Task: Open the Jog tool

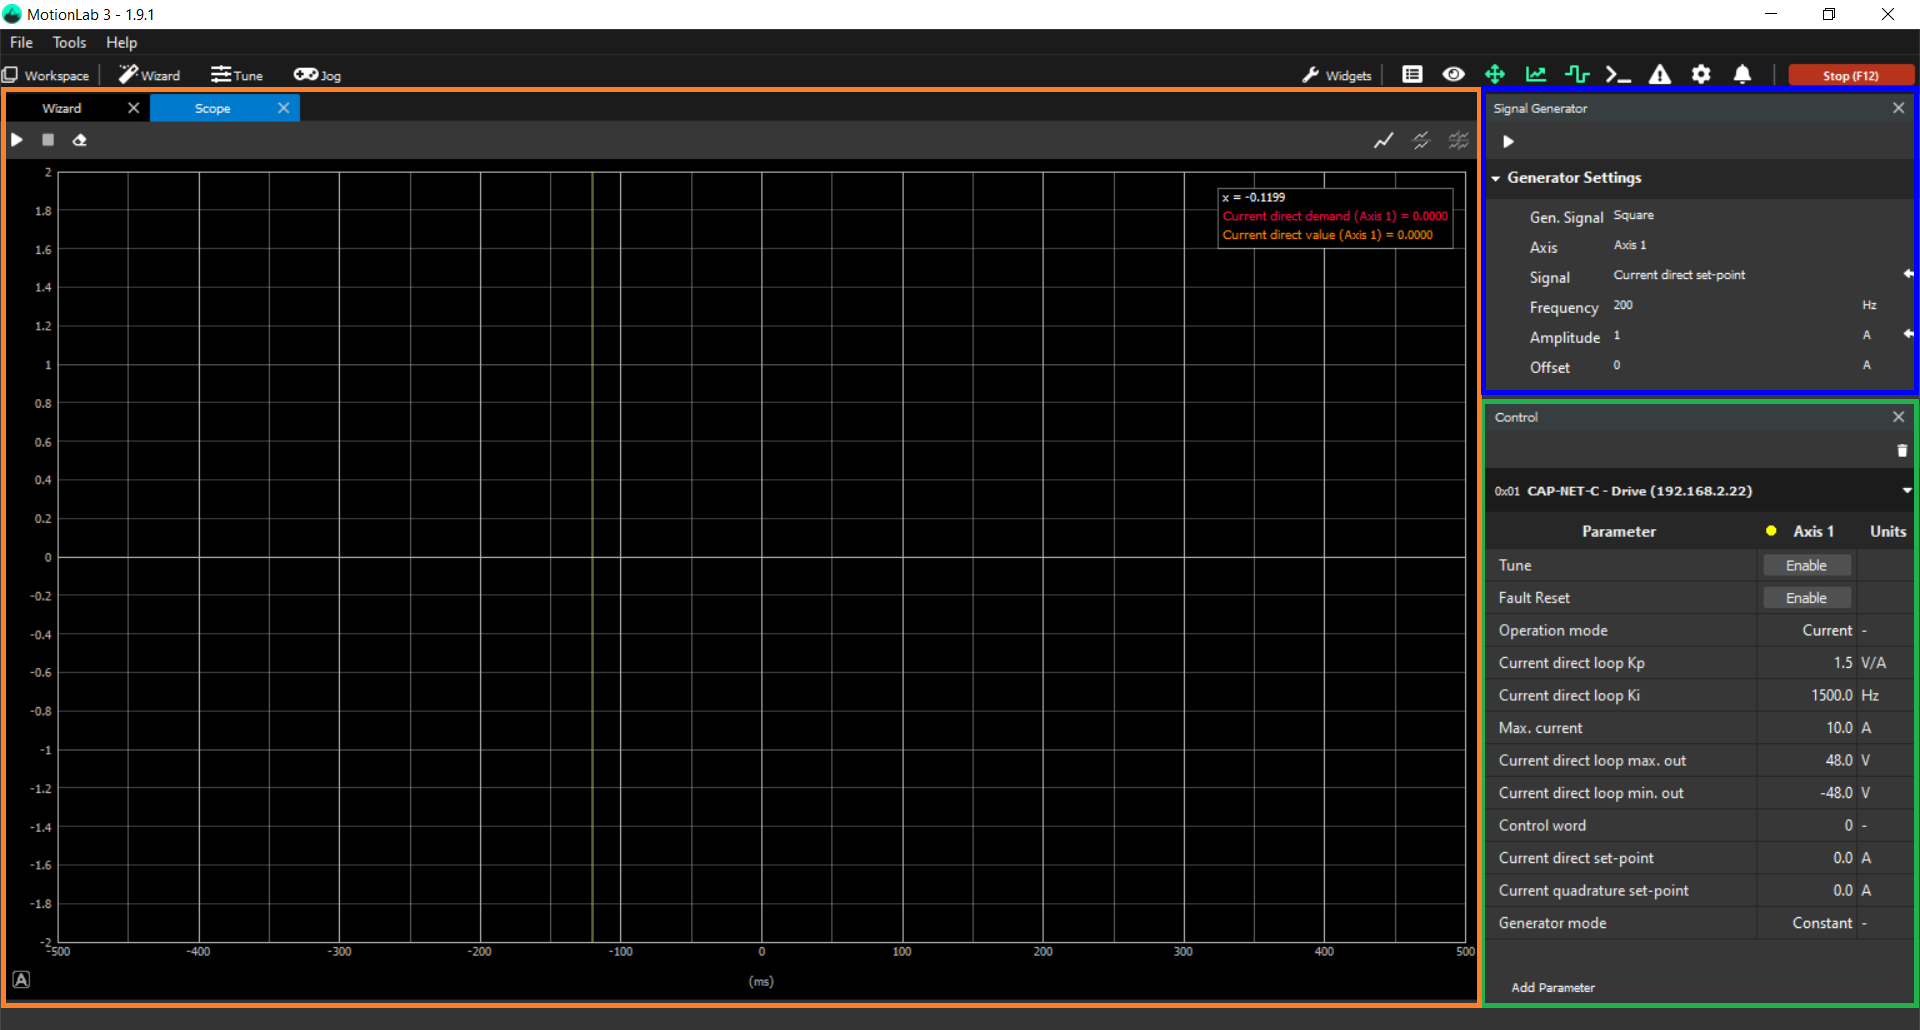Action: (317, 75)
